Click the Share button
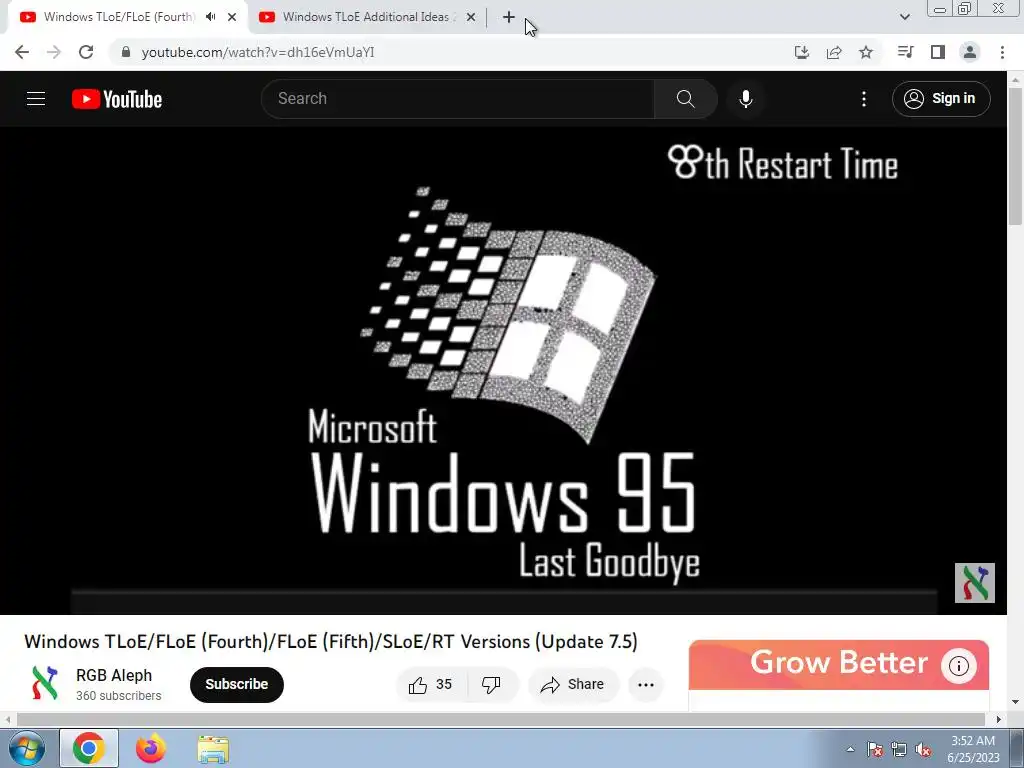The height and width of the screenshot is (768, 1024). click(x=573, y=684)
